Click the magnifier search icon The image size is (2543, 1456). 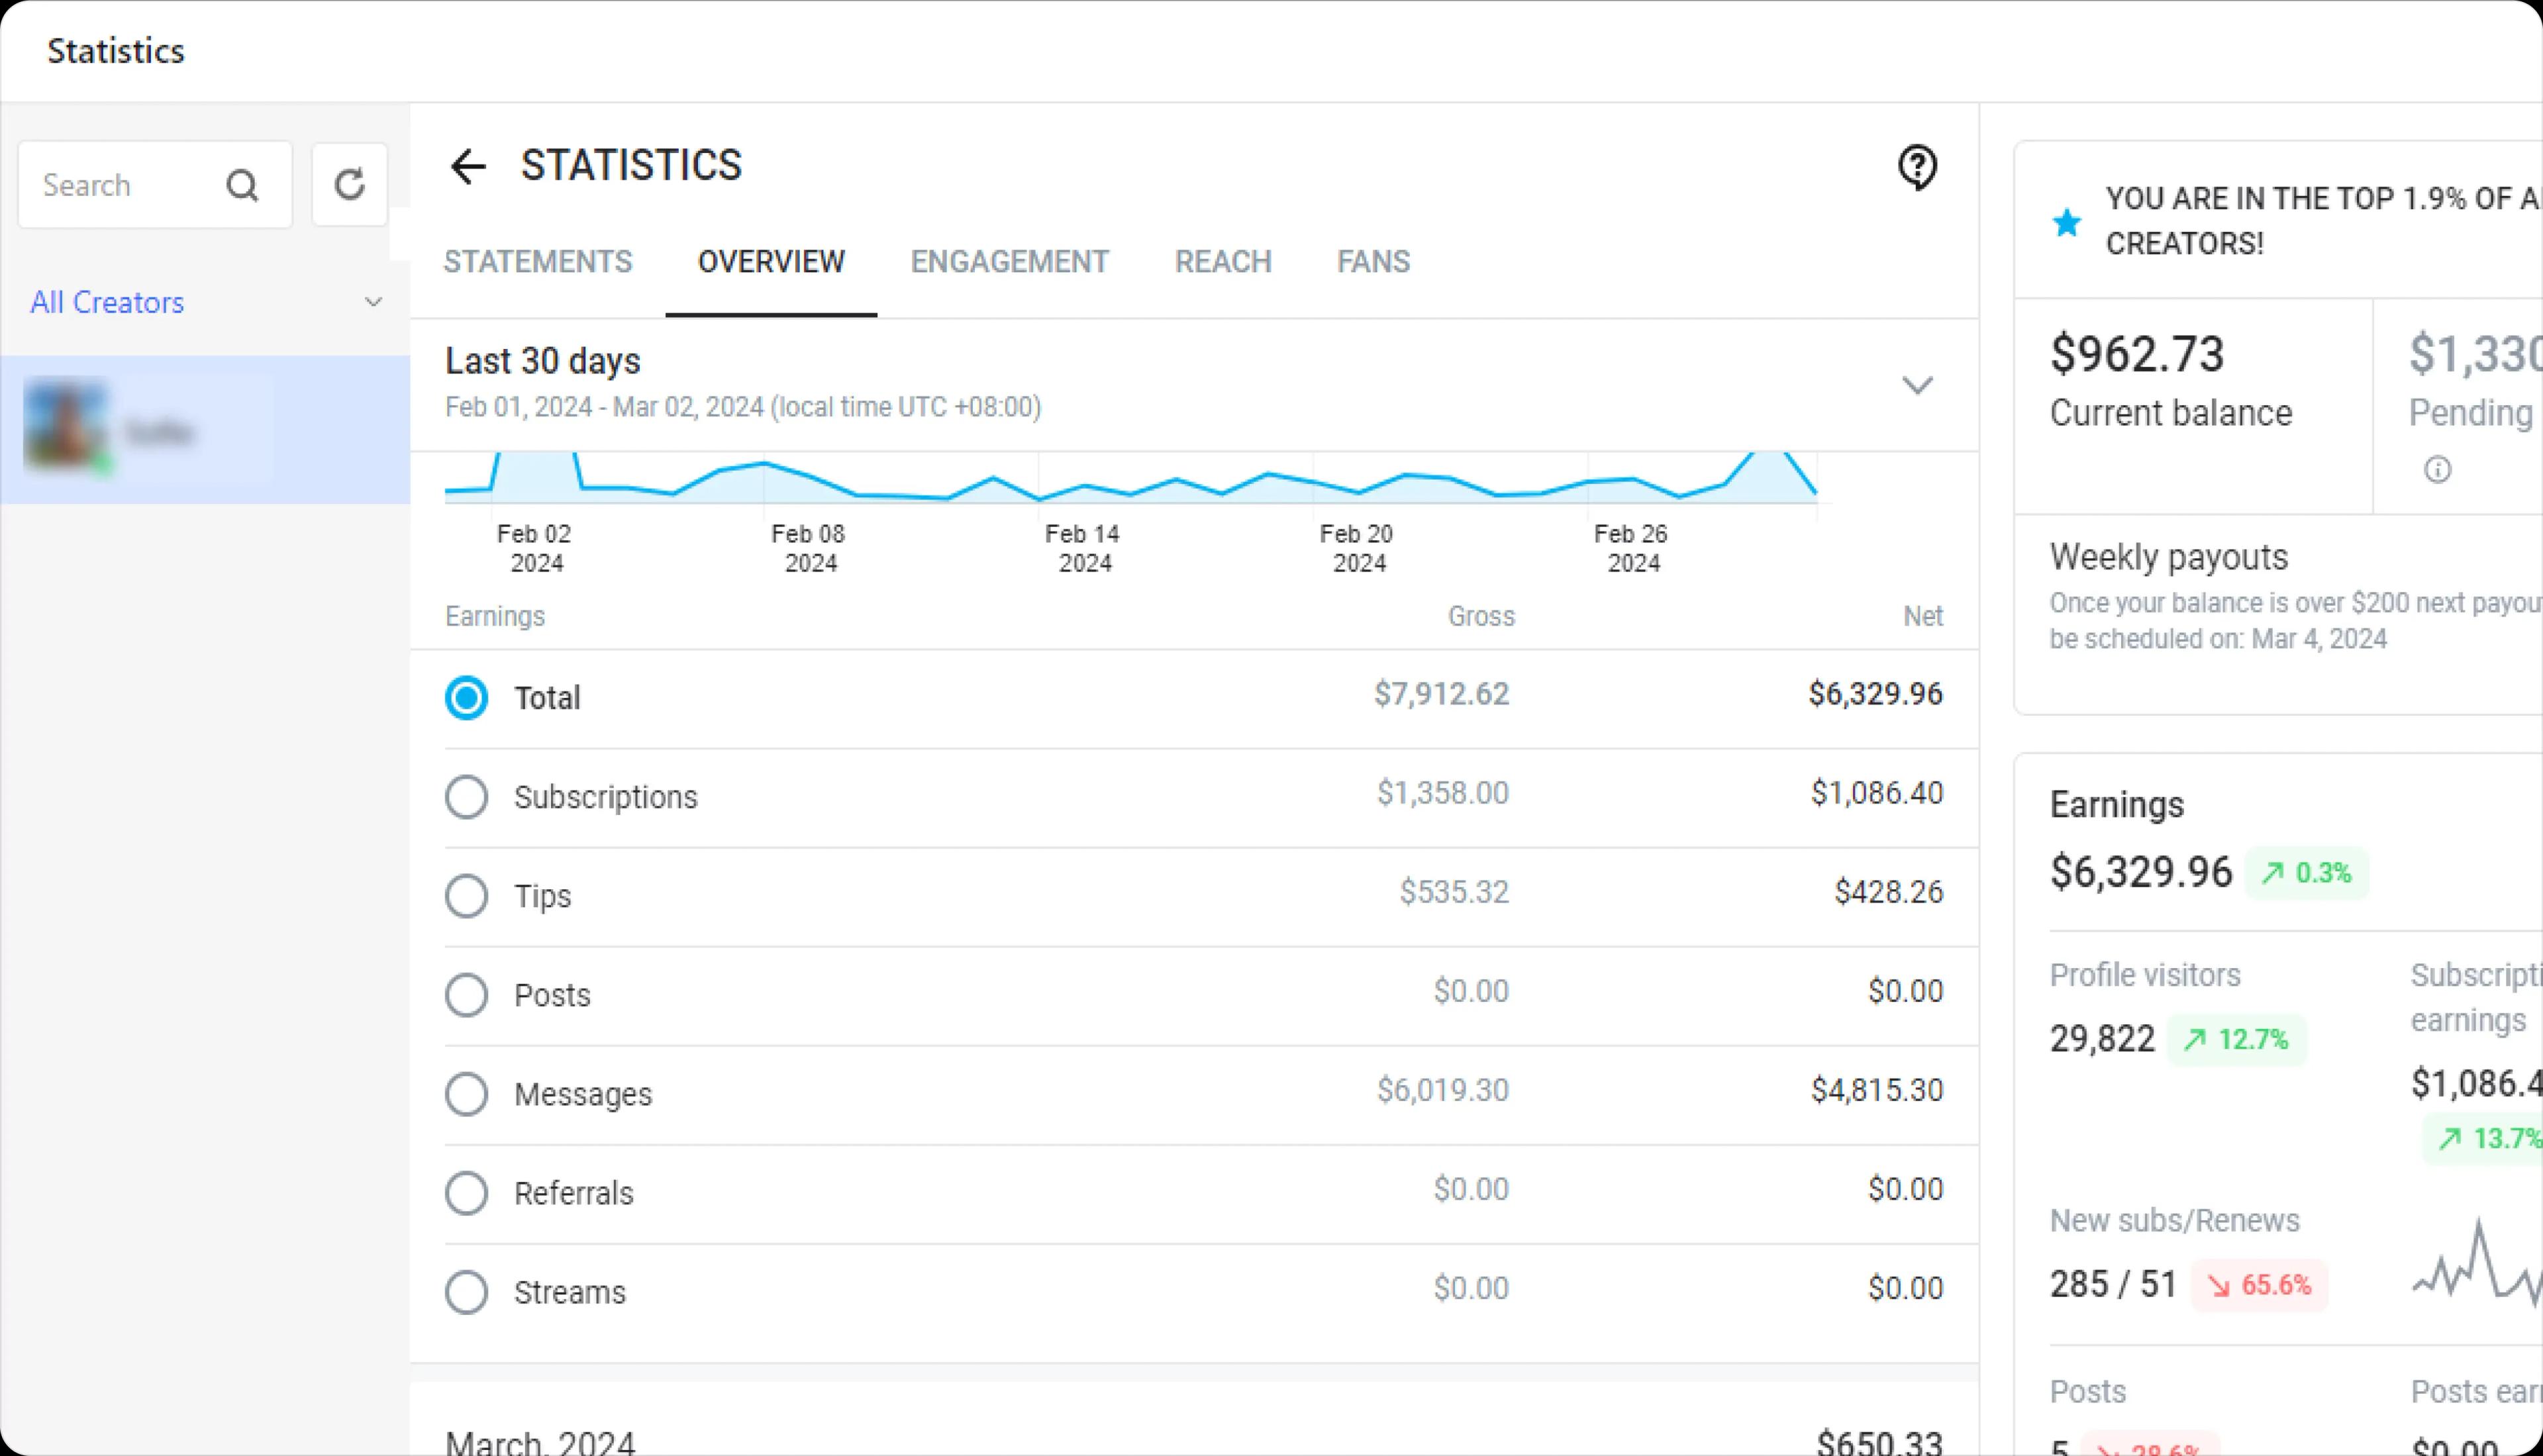point(242,185)
